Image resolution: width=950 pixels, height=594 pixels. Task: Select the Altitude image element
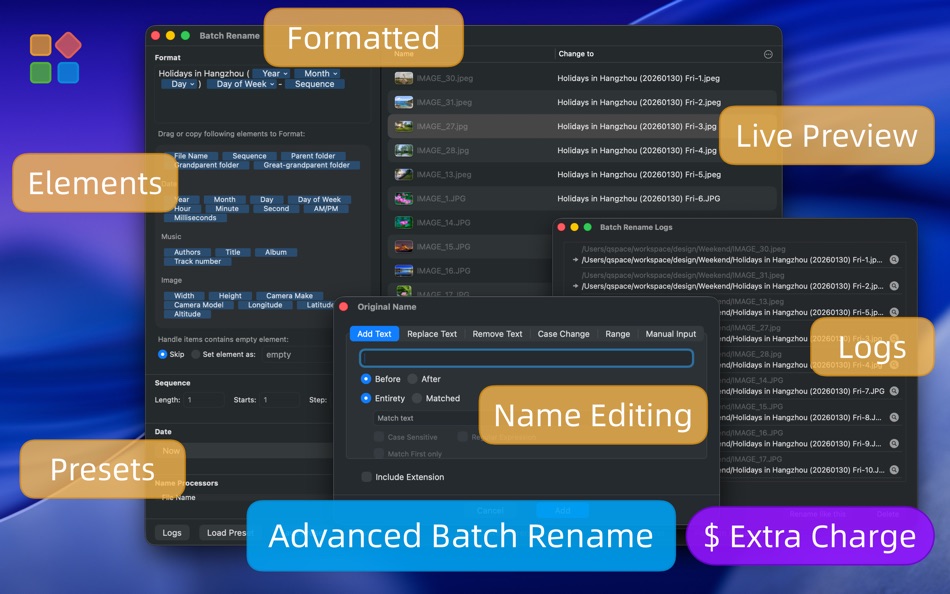point(186,314)
